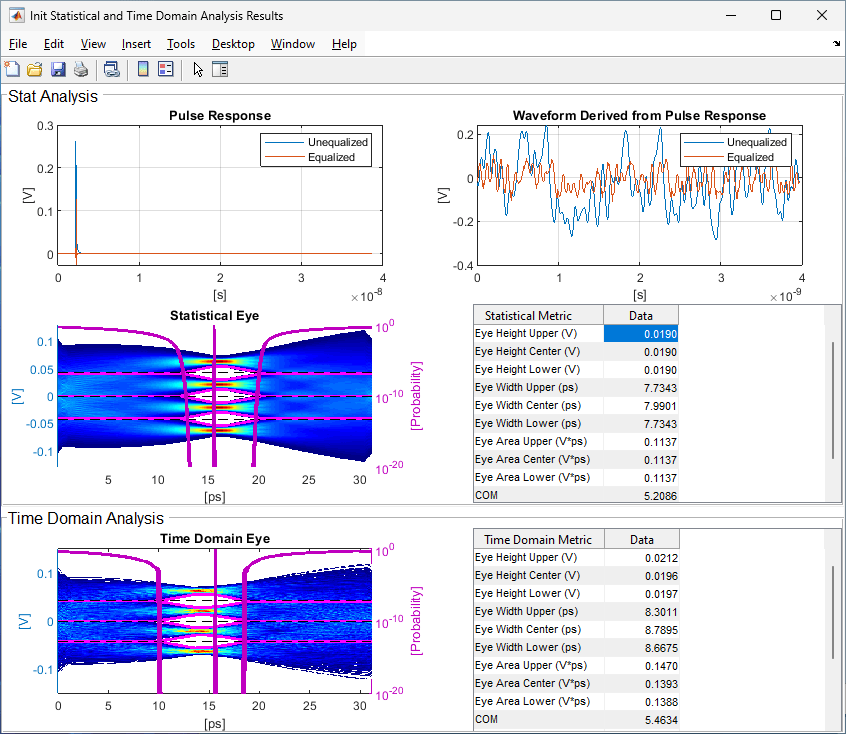Viewport: 846px width, 734px height.
Task: Enable Edit Plot mode with the arrow icon
Action: coord(198,69)
